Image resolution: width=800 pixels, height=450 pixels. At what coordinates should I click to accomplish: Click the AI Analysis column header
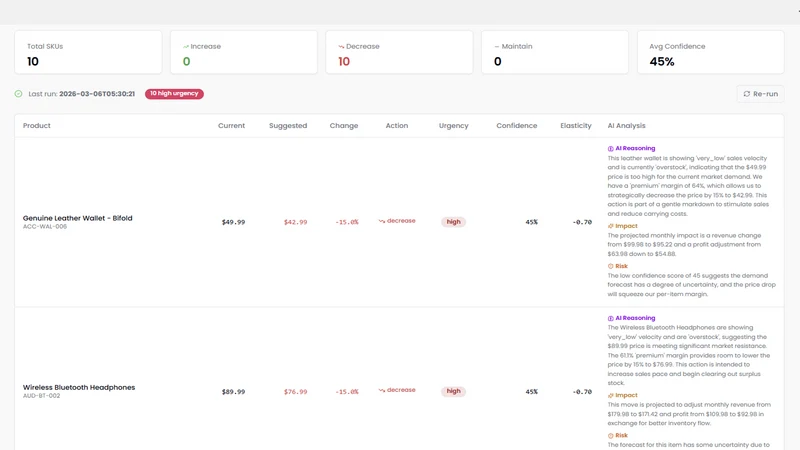tap(627, 126)
